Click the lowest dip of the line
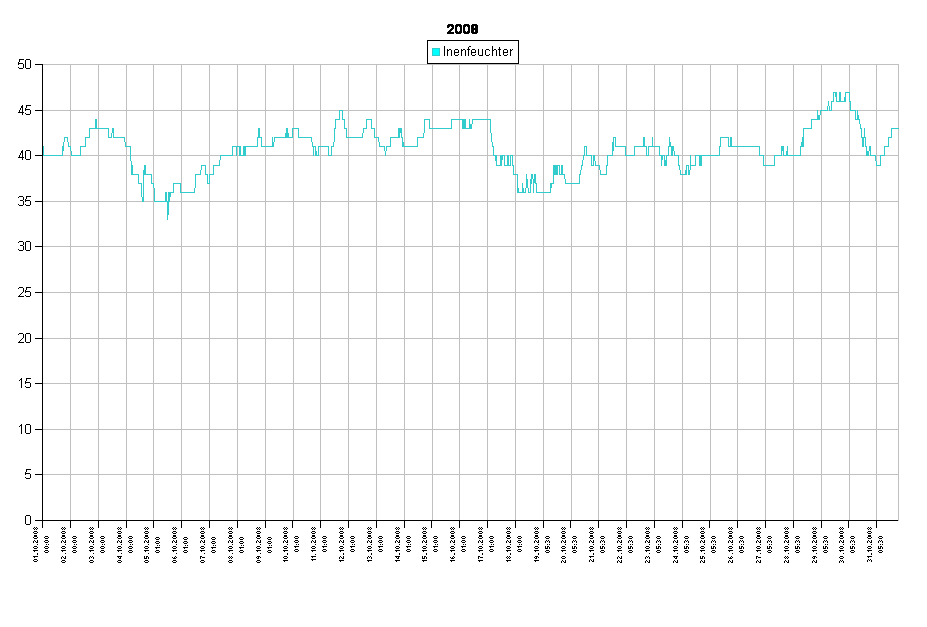927x627 pixels. click(x=167, y=216)
